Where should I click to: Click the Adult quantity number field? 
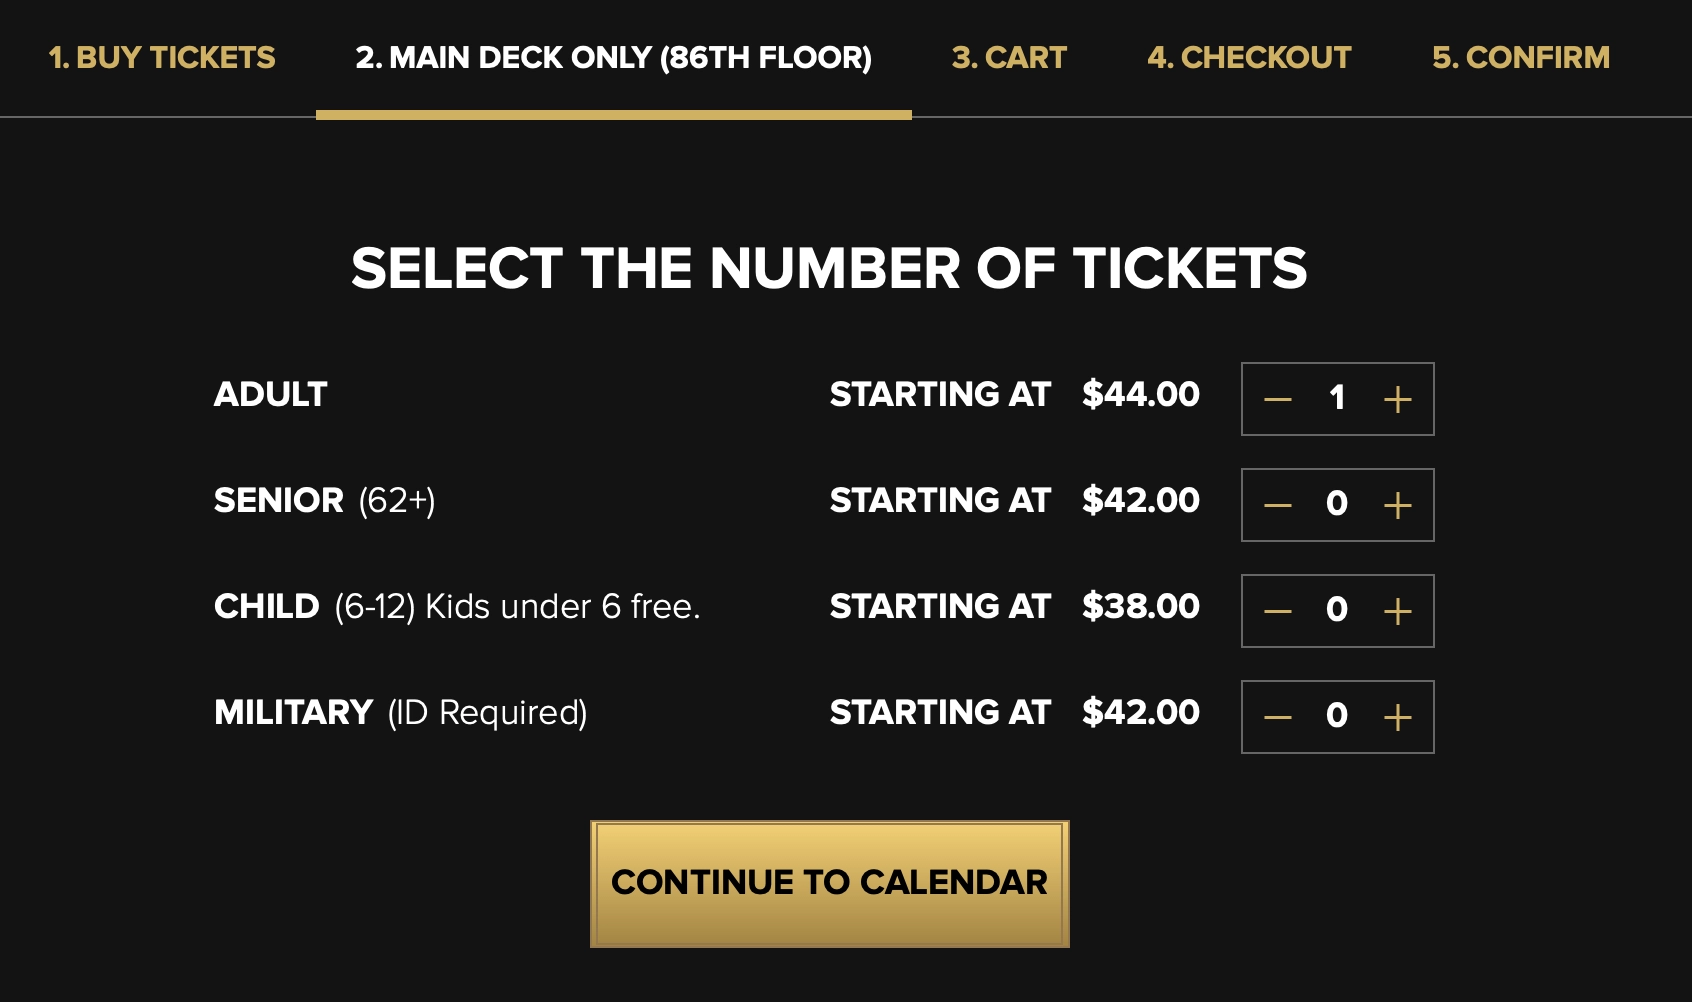coord(1337,399)
